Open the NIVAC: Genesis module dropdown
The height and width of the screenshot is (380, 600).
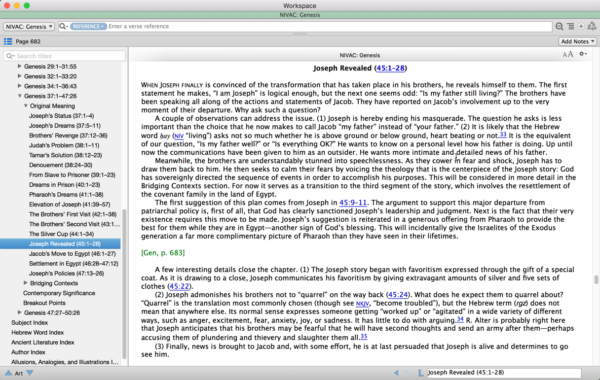29,26
